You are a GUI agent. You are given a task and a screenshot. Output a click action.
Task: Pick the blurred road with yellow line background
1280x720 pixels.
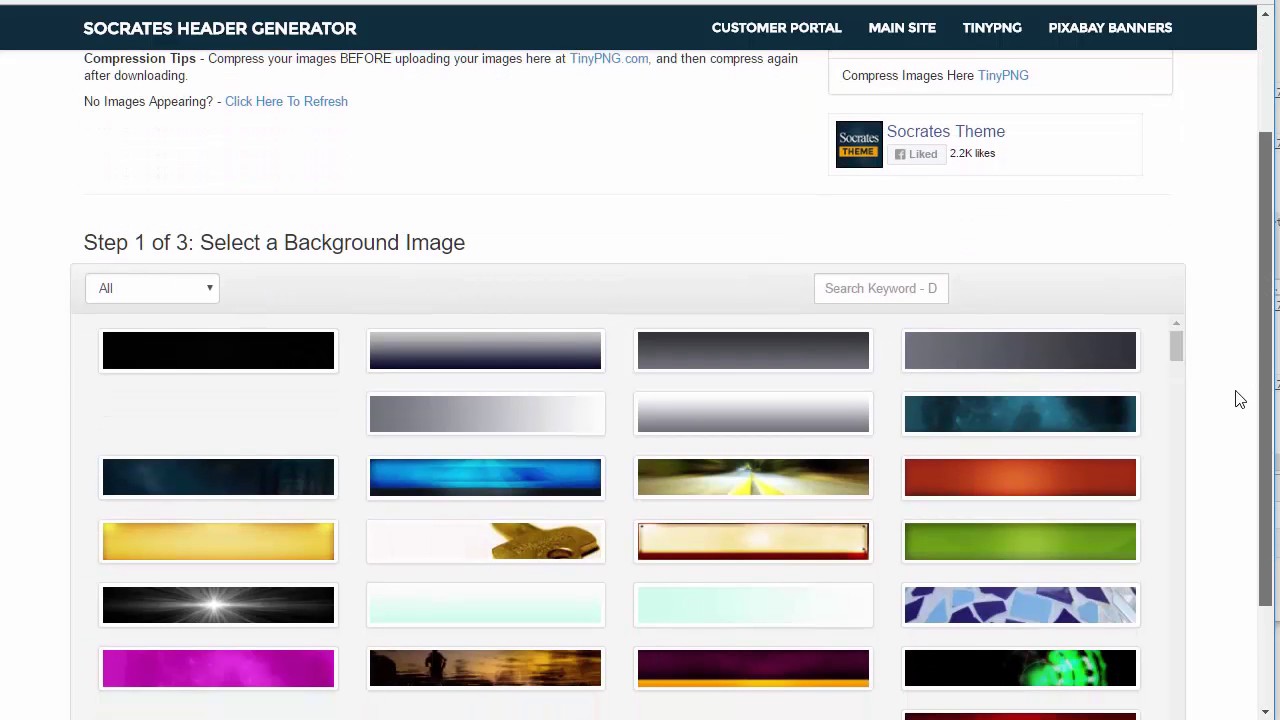753,478
